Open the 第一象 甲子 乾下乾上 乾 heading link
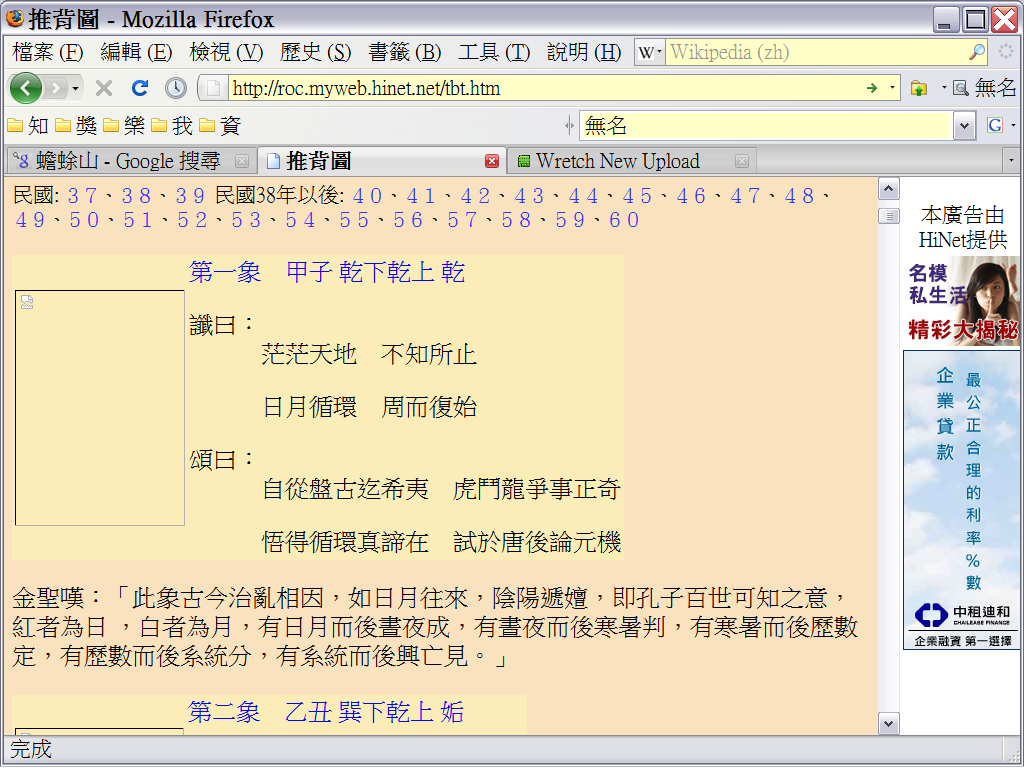Image resolution: width=1024 pixels, height=768 pixels. click(x=327, y=272)
